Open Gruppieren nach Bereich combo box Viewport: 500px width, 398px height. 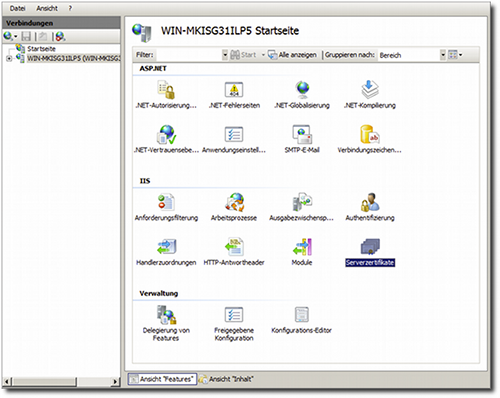[412, 55]
